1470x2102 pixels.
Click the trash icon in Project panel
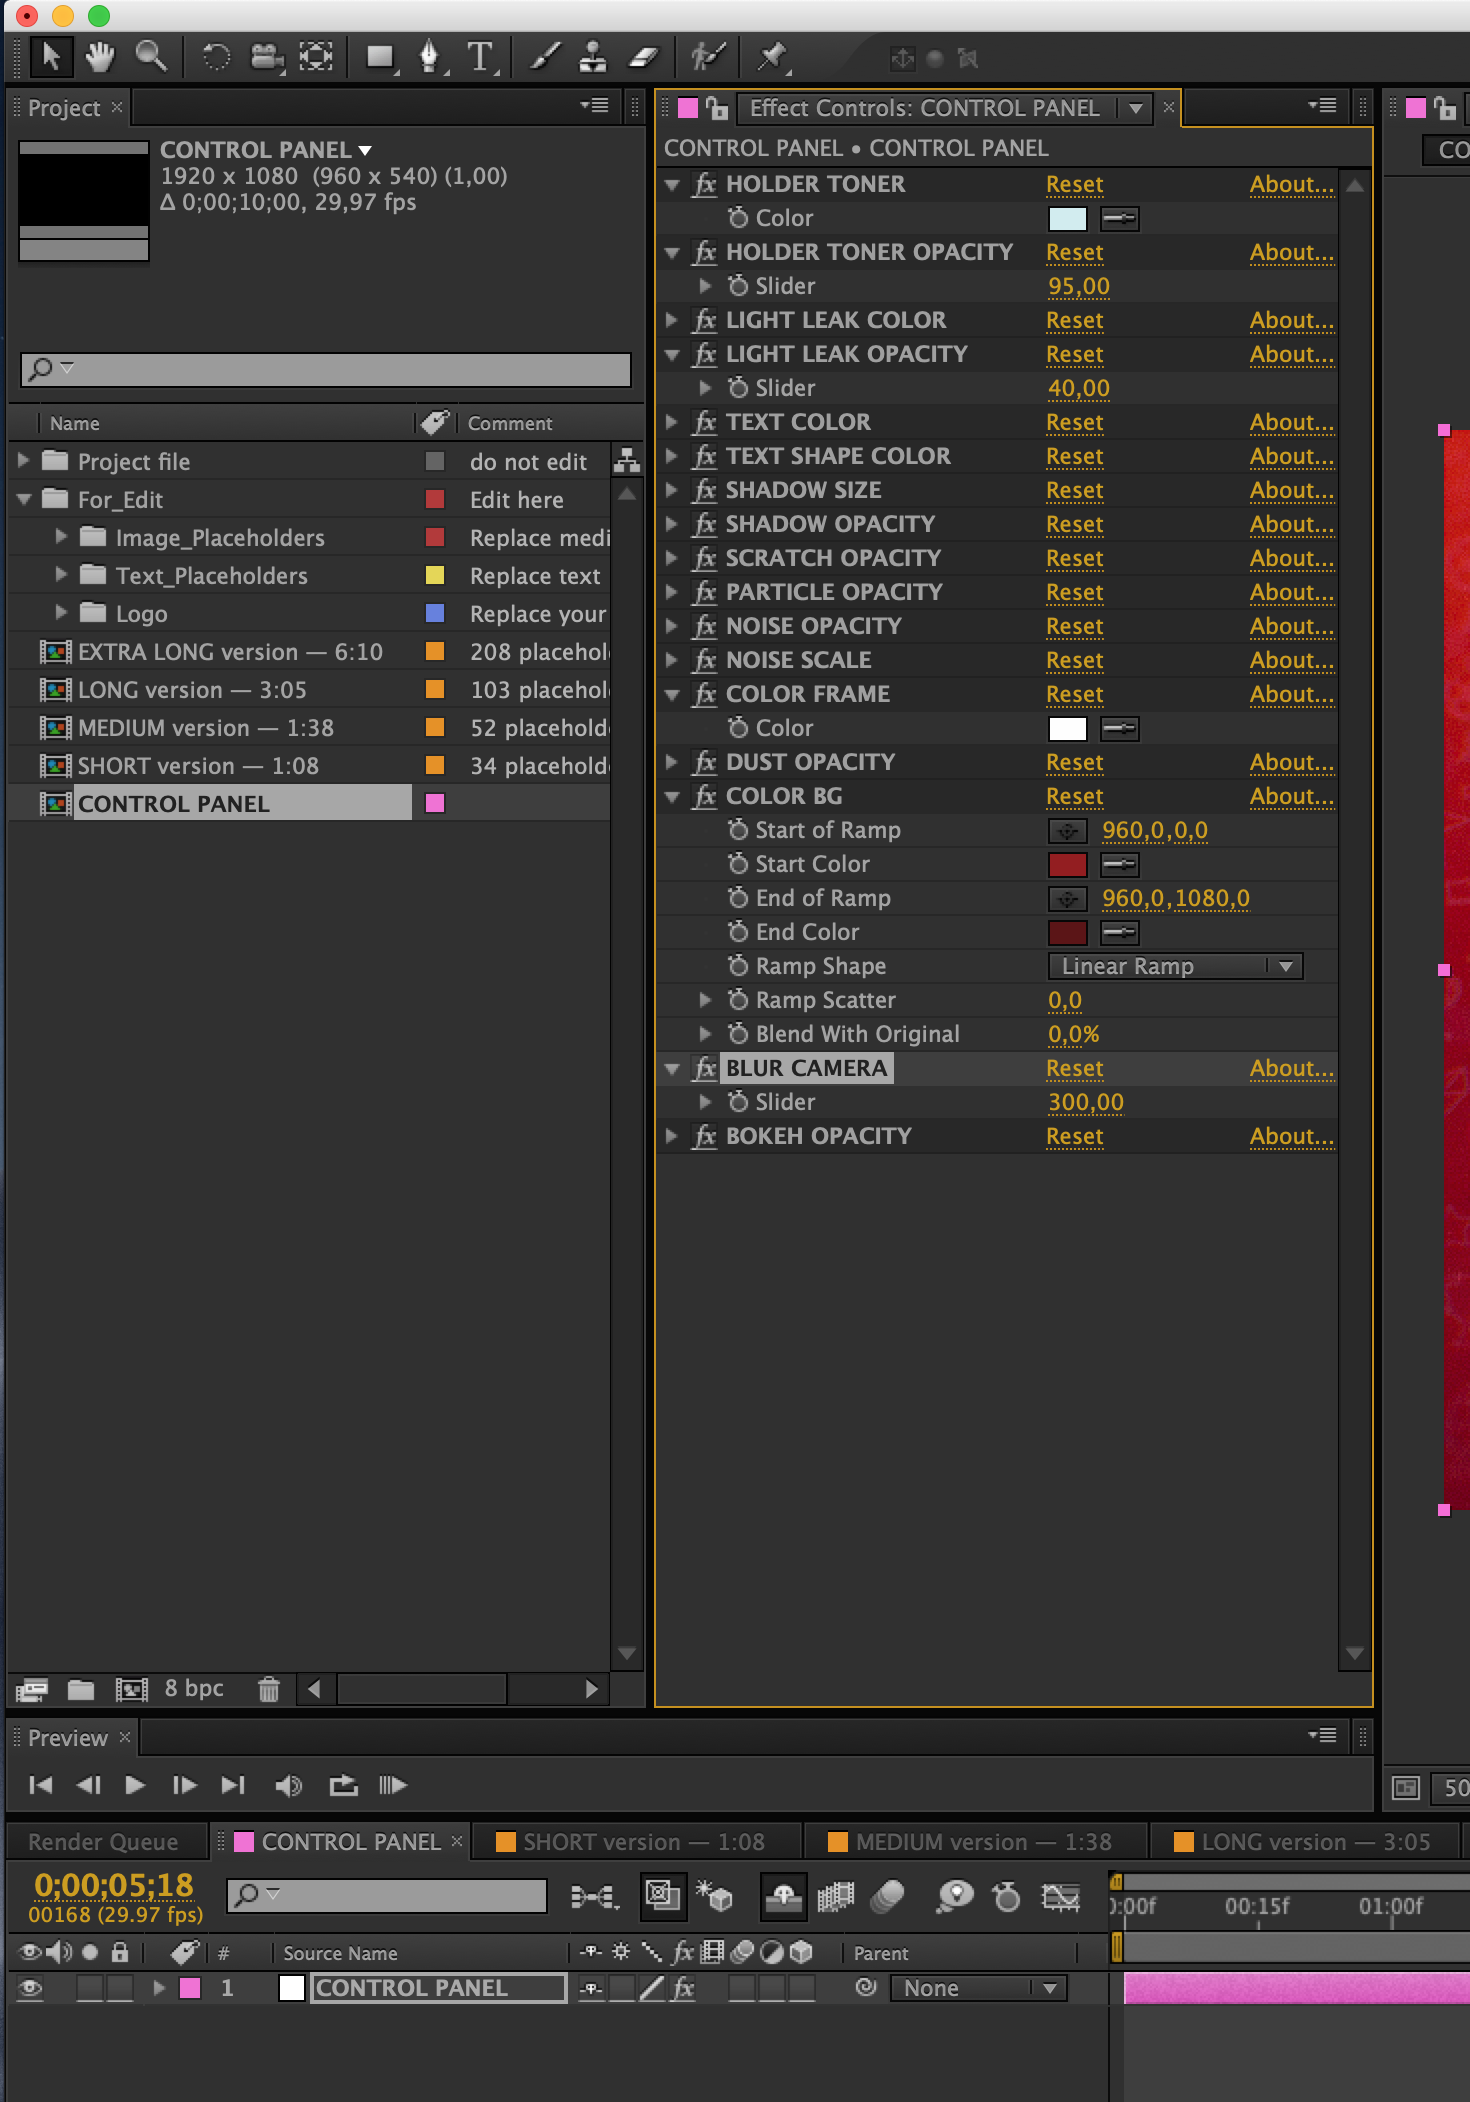(x=268, y=1689)
